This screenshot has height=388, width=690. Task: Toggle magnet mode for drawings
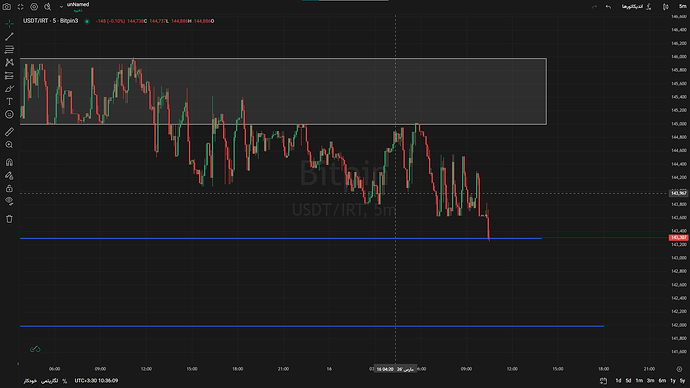pyautogui.click(x=9, y=162)
